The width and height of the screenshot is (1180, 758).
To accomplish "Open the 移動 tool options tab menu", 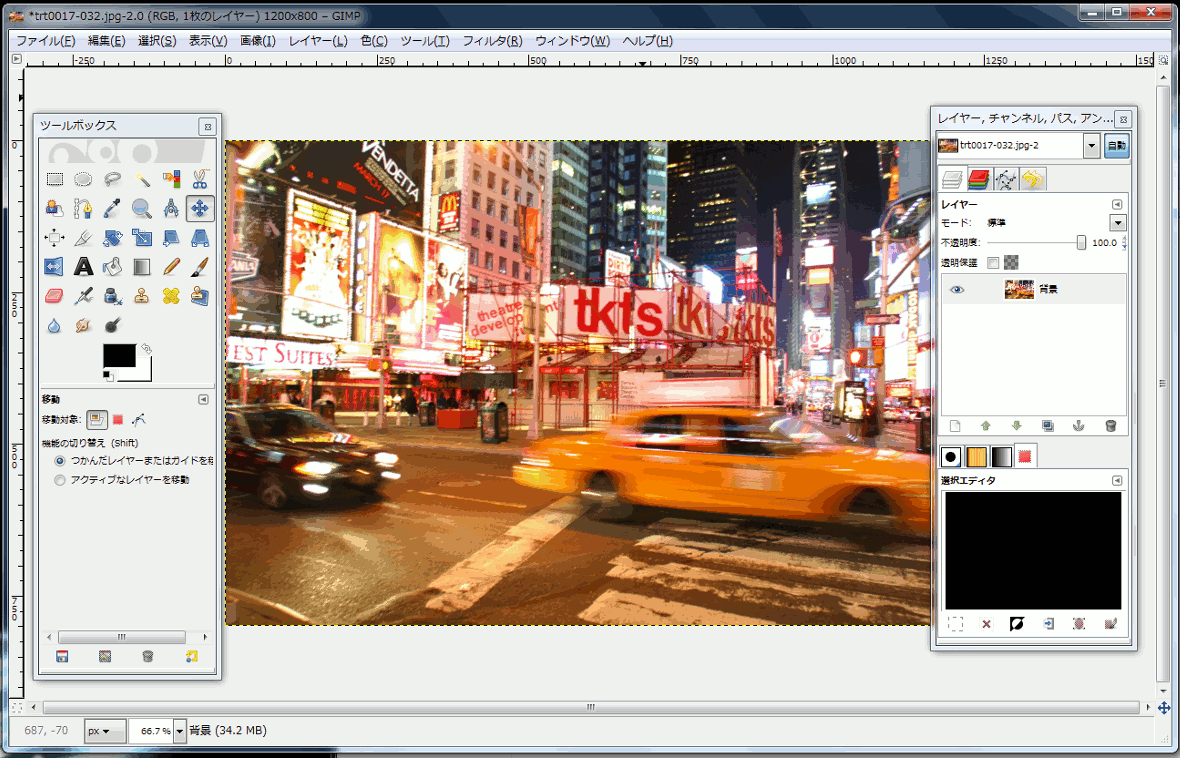I will tap(203, 400).
